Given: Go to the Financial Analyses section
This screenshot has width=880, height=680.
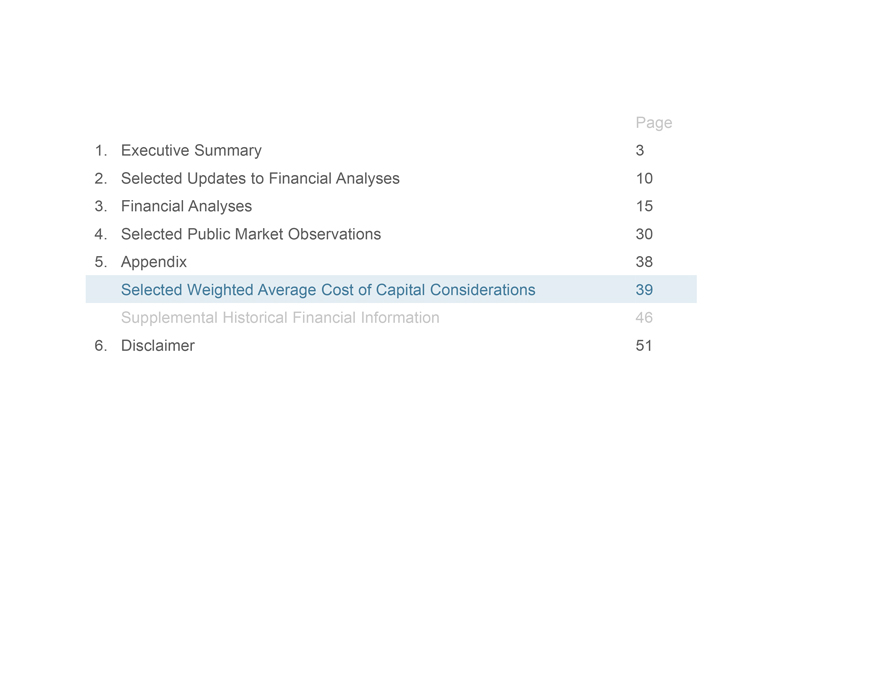Looking at the screenshot, I should [186, 207].
